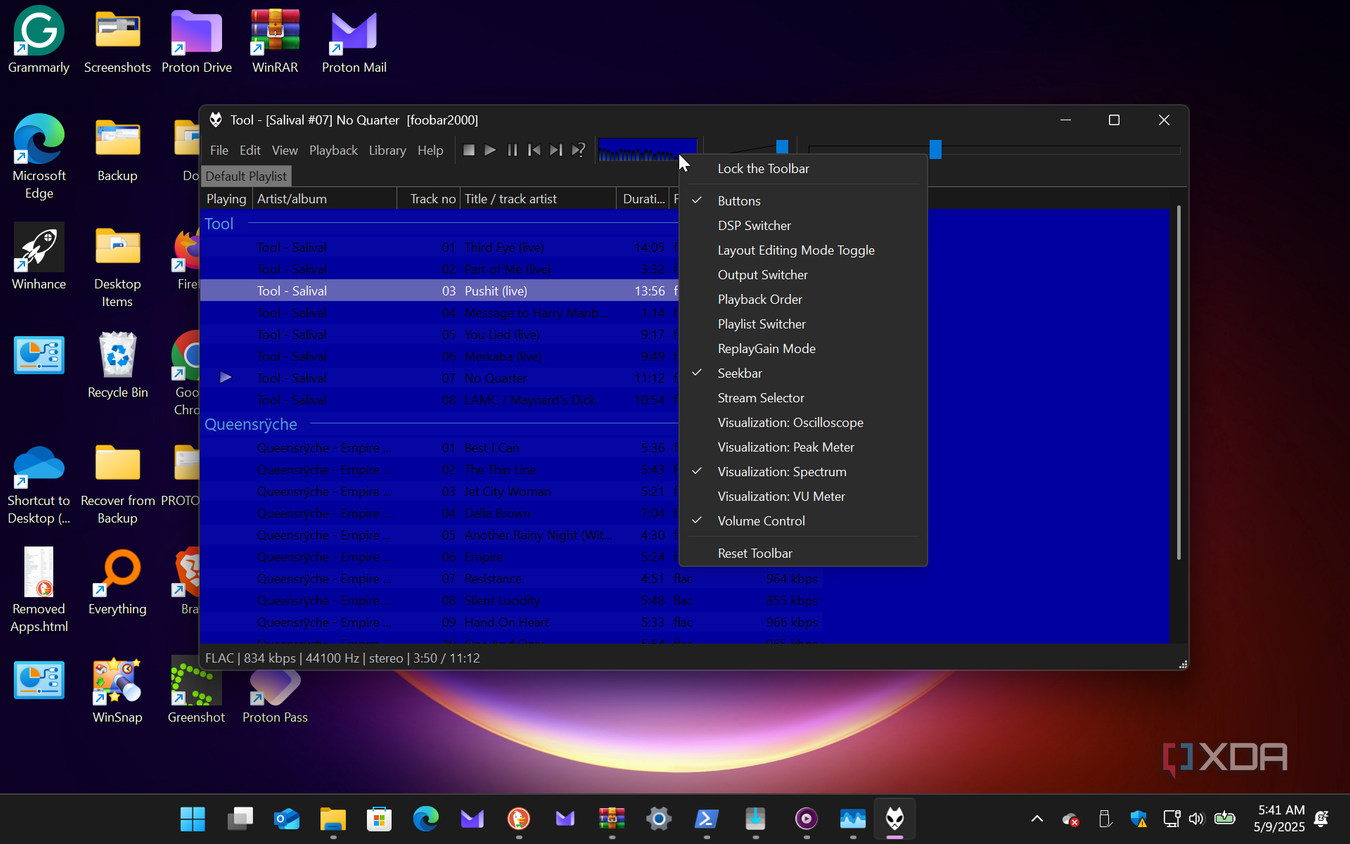Click the Stop playback button
1350x844 pixels.
tap(468, 150)
